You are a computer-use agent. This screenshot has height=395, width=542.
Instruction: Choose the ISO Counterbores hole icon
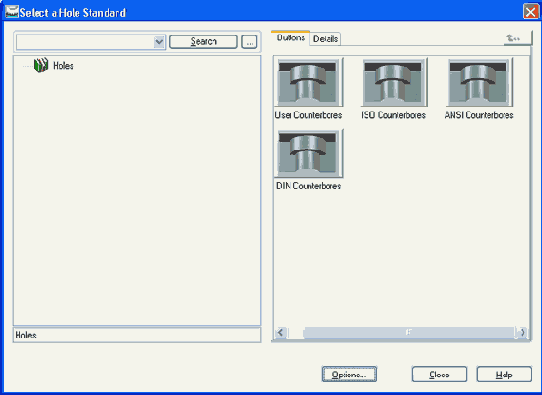point(394,82)
